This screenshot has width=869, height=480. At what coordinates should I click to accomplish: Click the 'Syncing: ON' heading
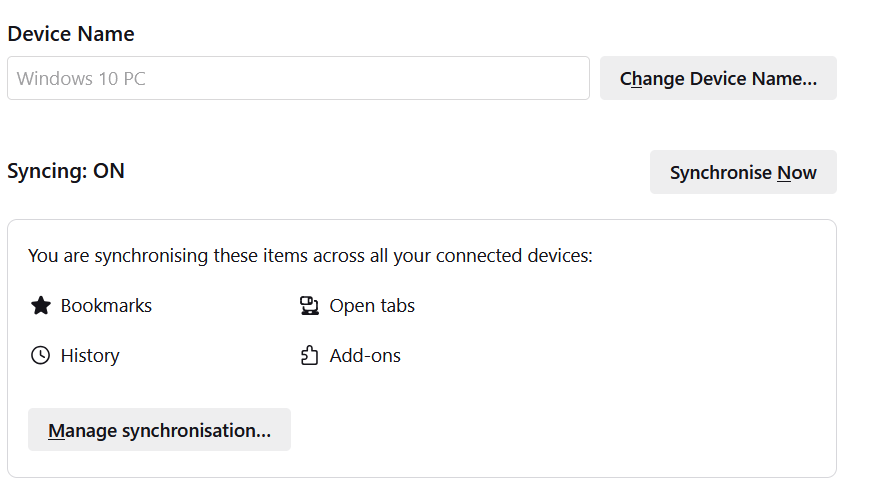click(66, 171)
